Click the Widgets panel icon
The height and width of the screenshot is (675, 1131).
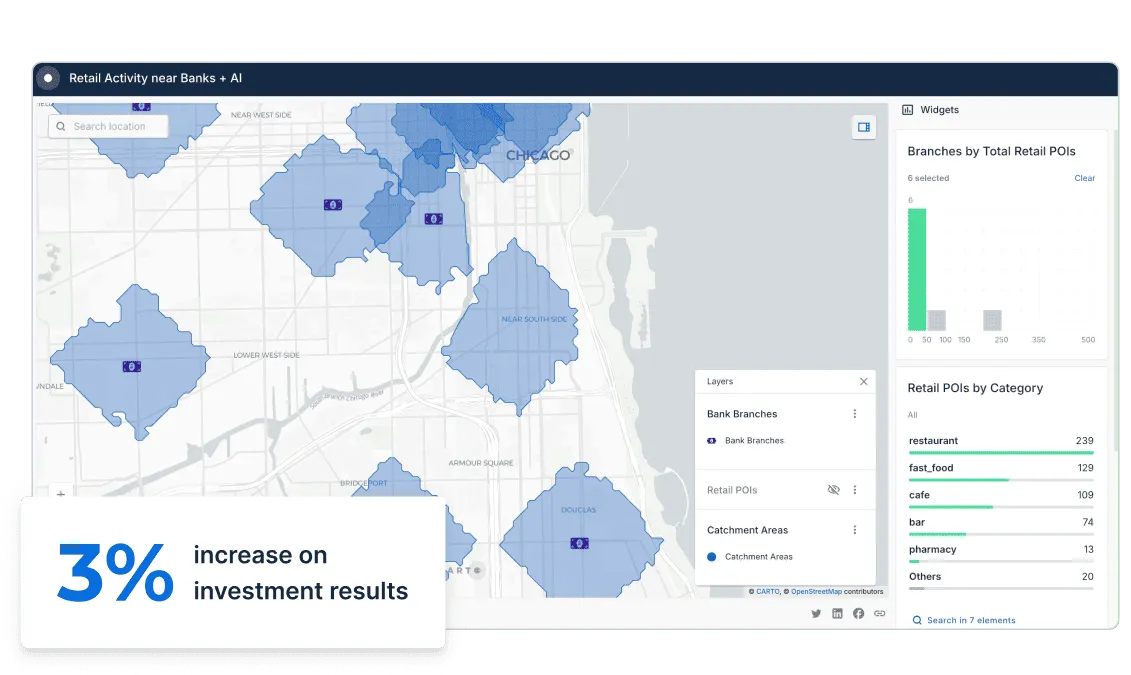(x=908, y=110)
